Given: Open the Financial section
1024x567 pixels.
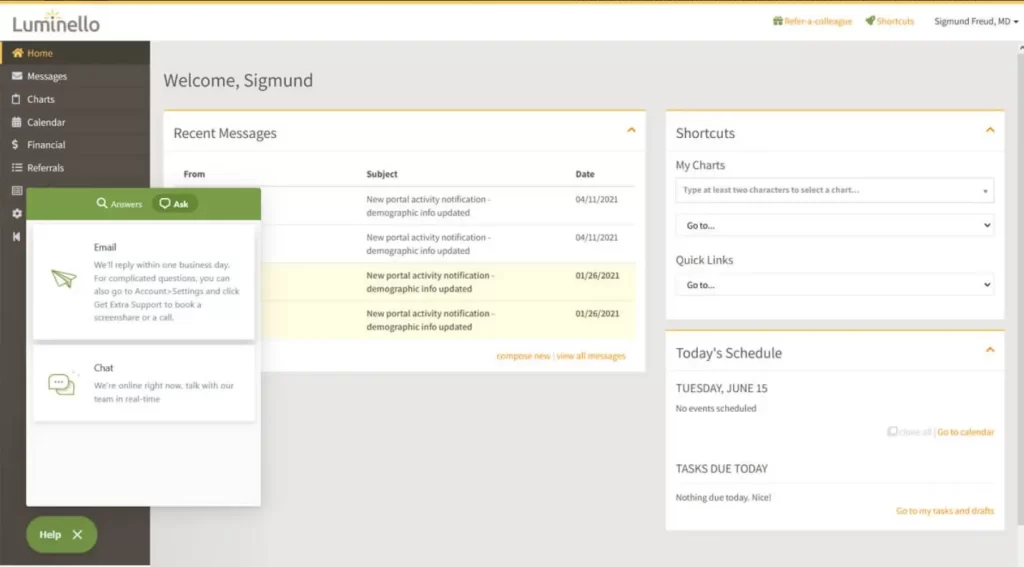Looking at the screenshot, I should pyautogui.click(x=75, y=145).
